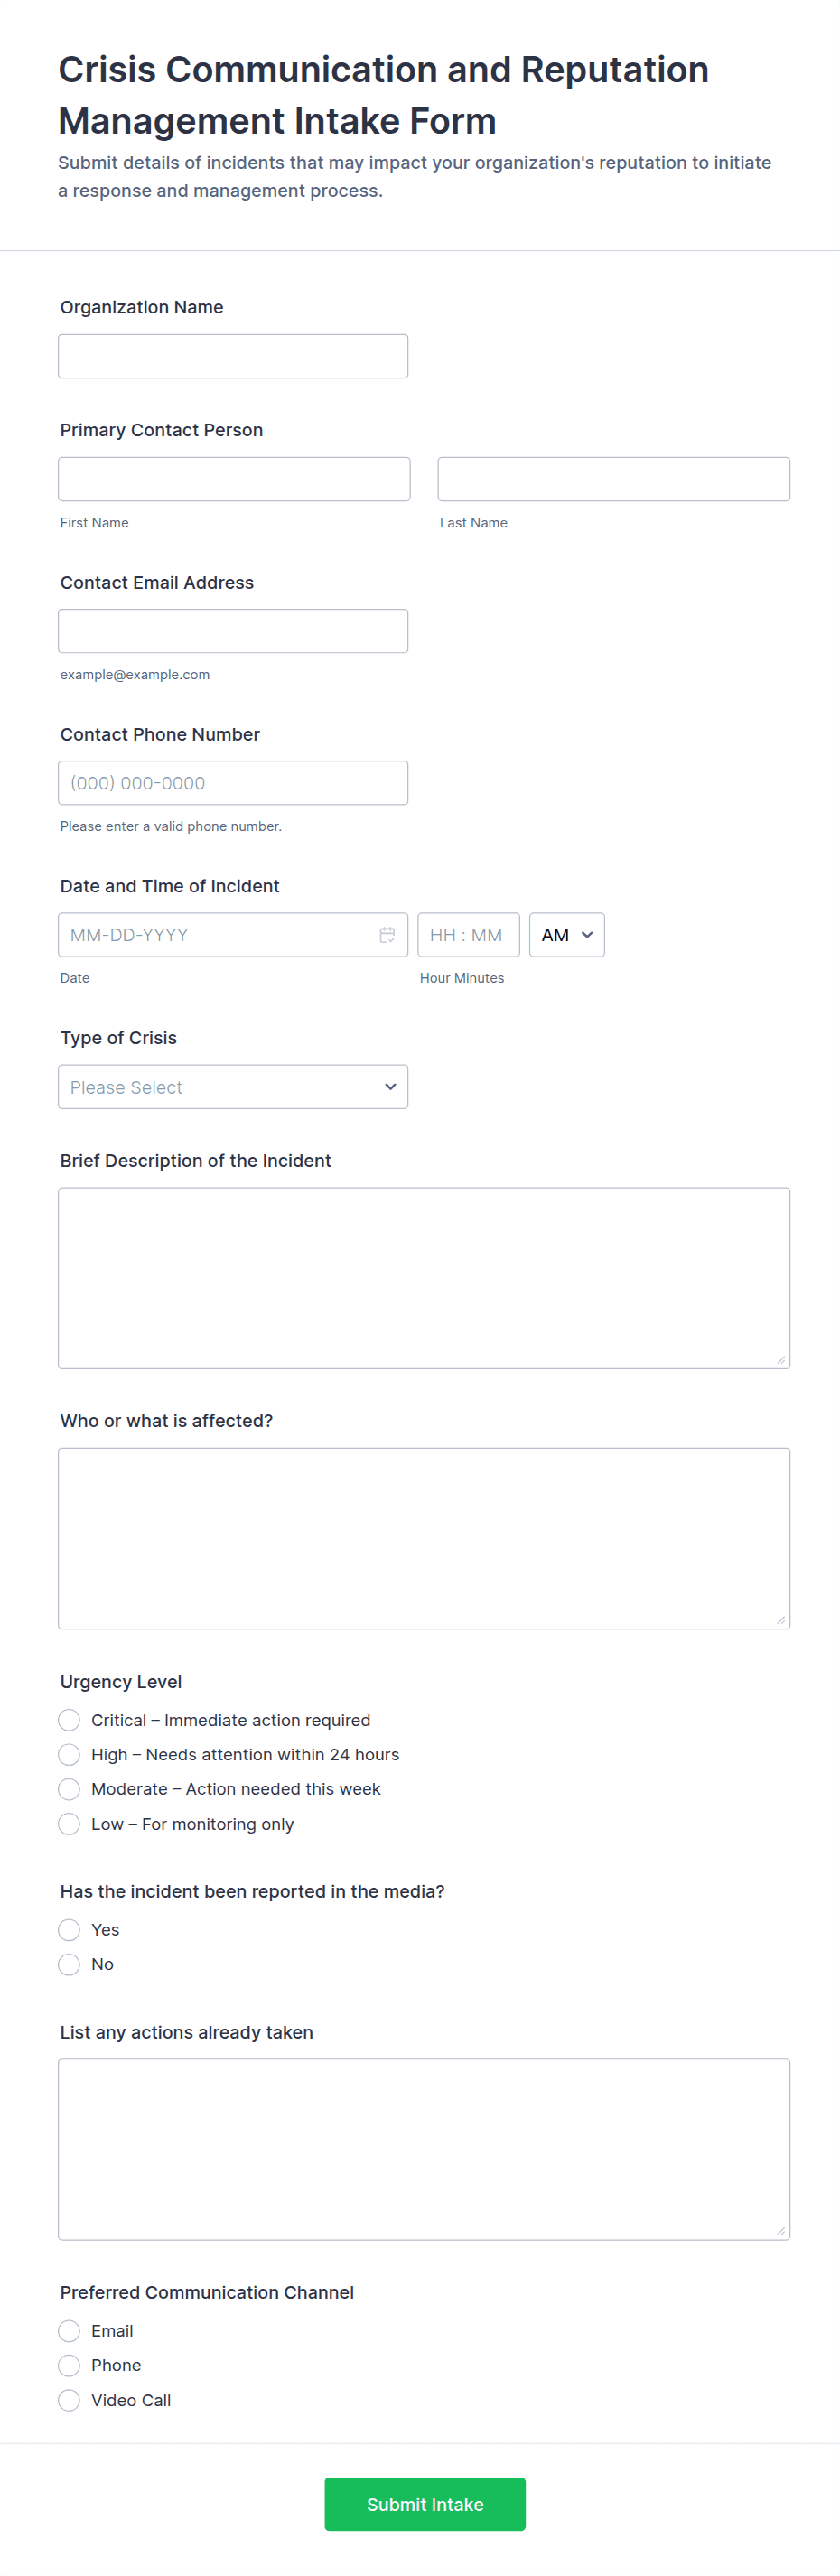Viewport: 840px width, 2576px height.
Task: Mark incident reported in media as Yes
Action: pyautogui.click(x=69, y=1930)
